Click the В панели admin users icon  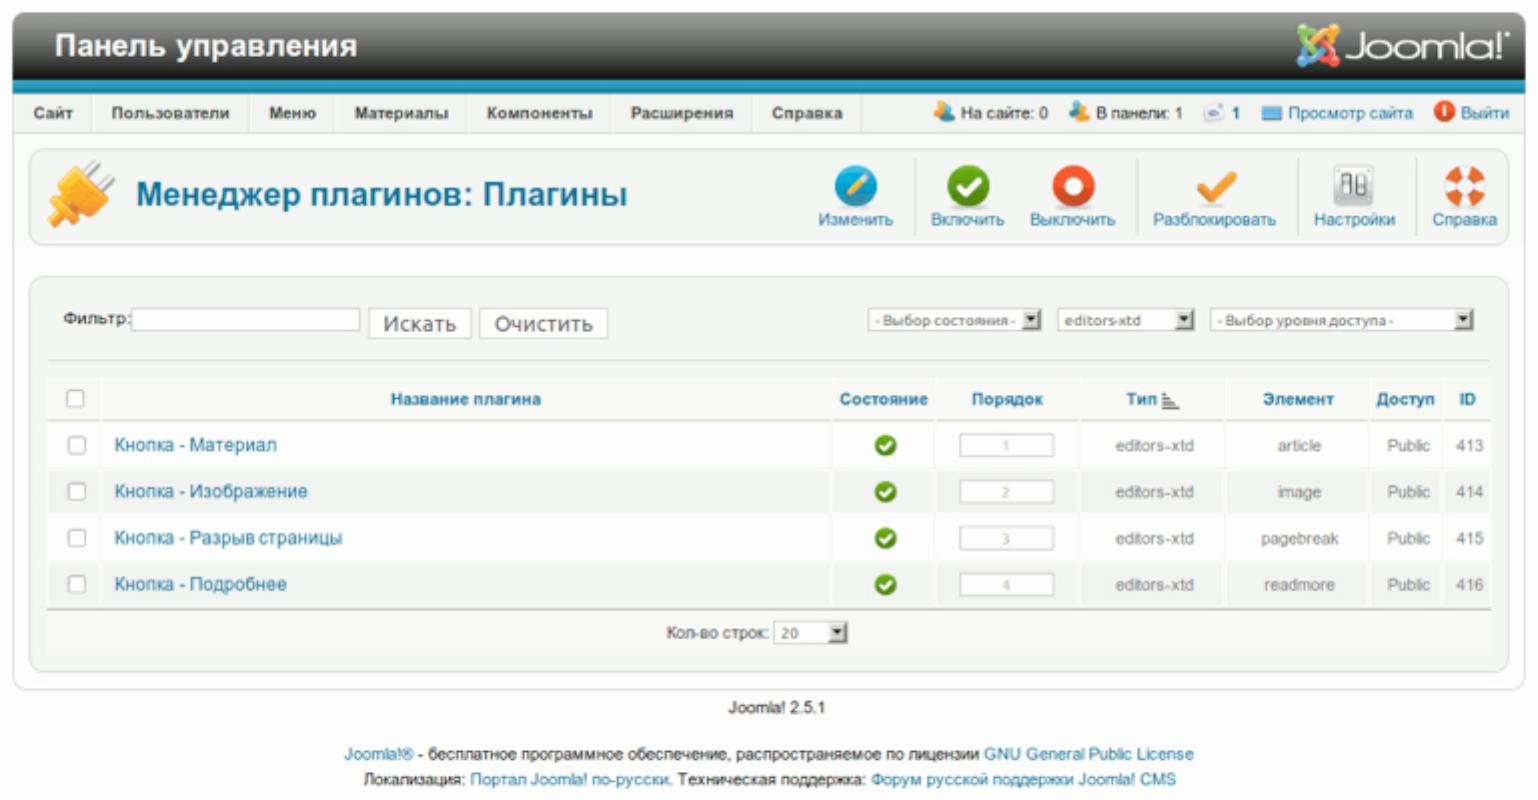pyautogui.click(x=1078, y=112)
